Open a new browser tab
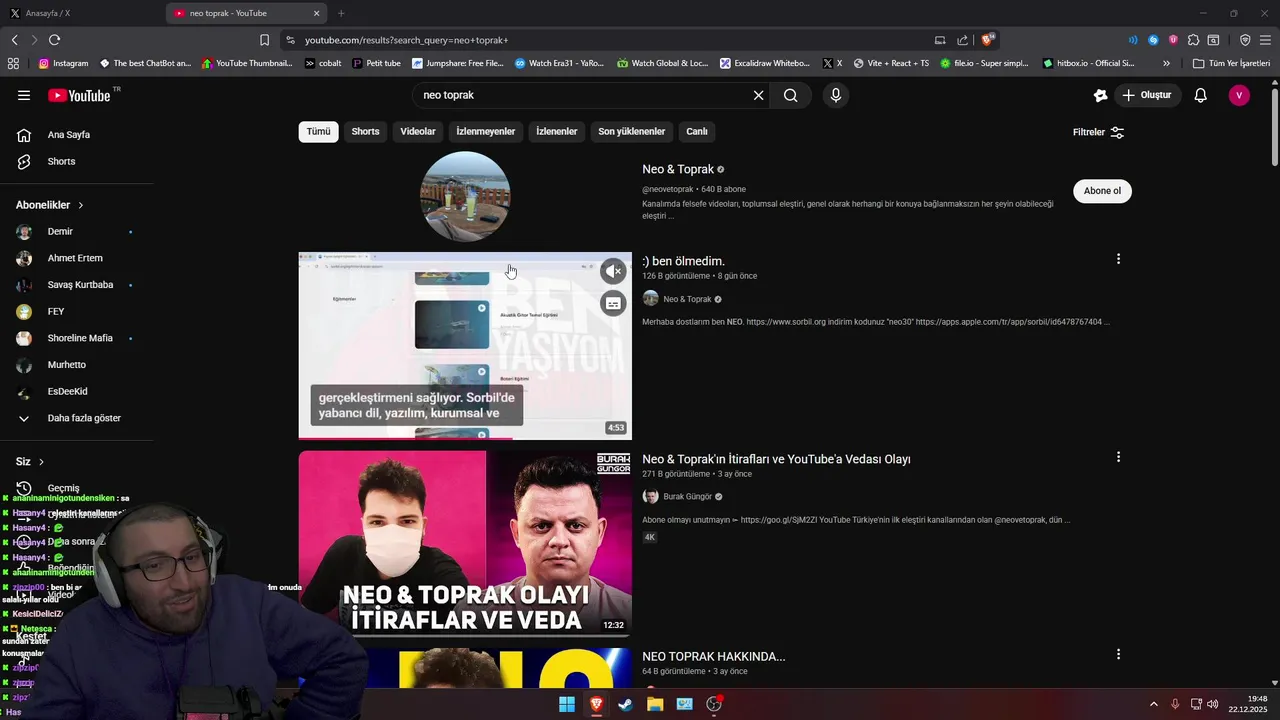 pyautogui.click(x=341, y=13)
